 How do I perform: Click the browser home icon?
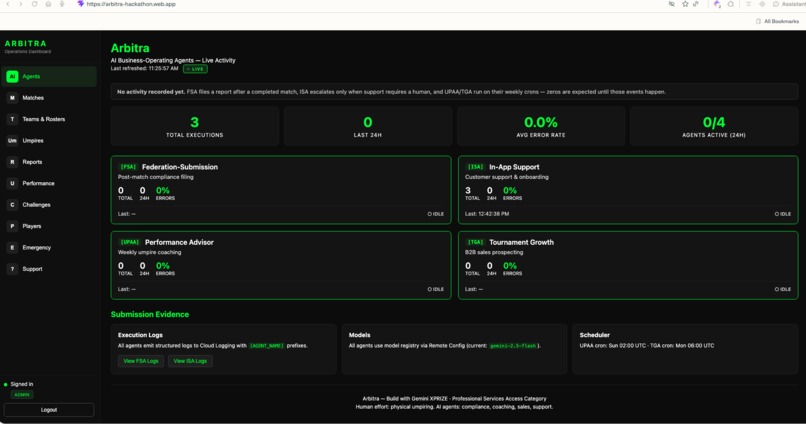point(48,4)
